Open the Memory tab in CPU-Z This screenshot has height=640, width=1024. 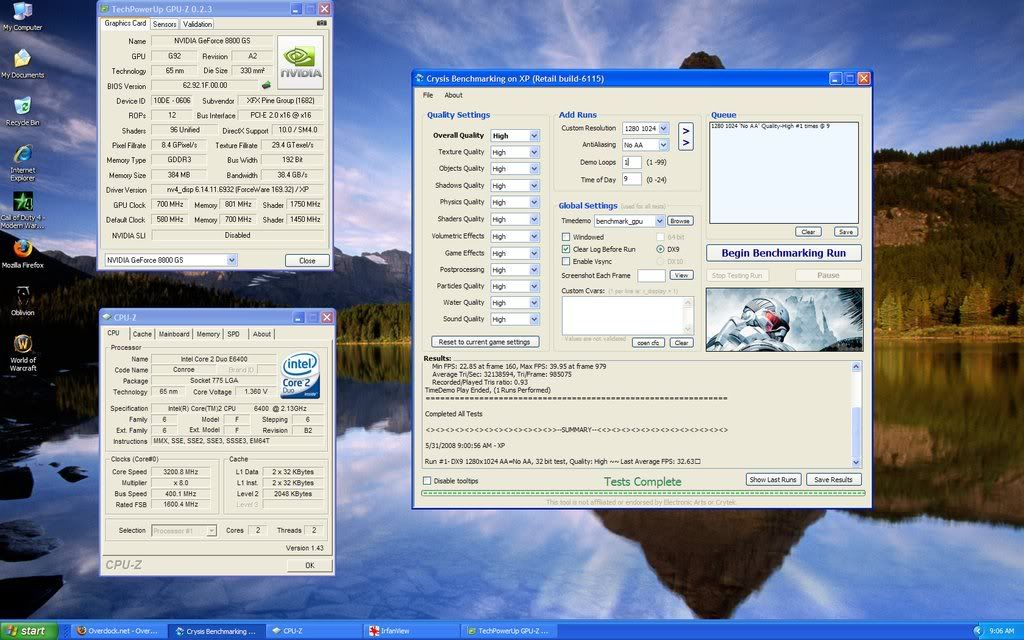coord(208,334)
